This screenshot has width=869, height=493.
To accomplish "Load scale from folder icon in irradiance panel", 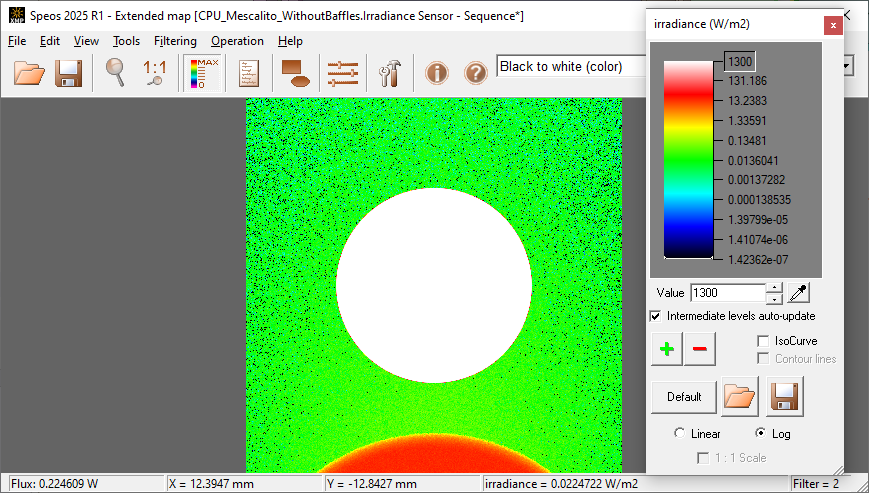I will coord(740,397).
